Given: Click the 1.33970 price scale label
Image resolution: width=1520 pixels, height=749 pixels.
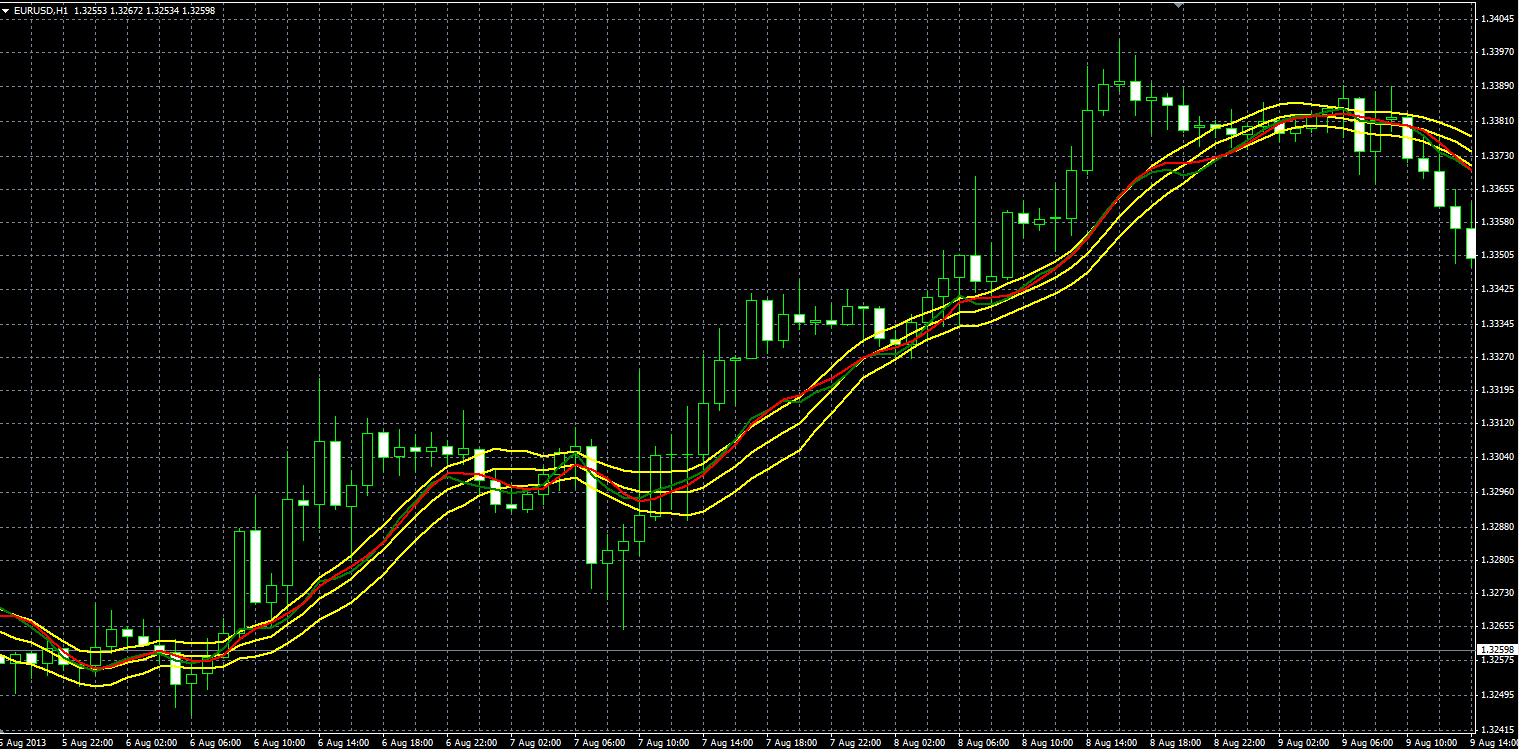Looking at the screenshot, I should [x=1497, y=52].
